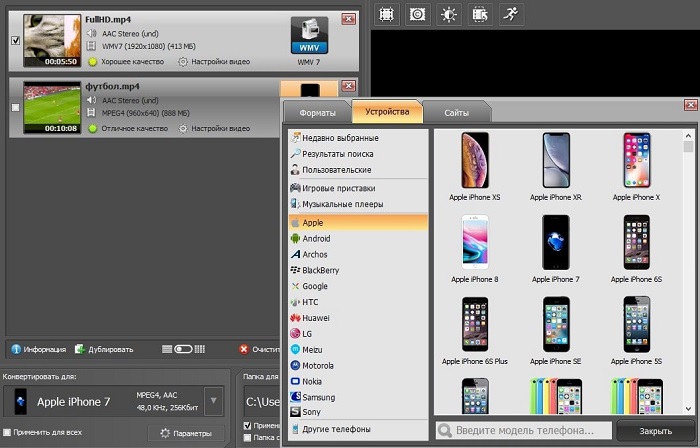Switch to the Форматы tab

(x=317, y=113)
